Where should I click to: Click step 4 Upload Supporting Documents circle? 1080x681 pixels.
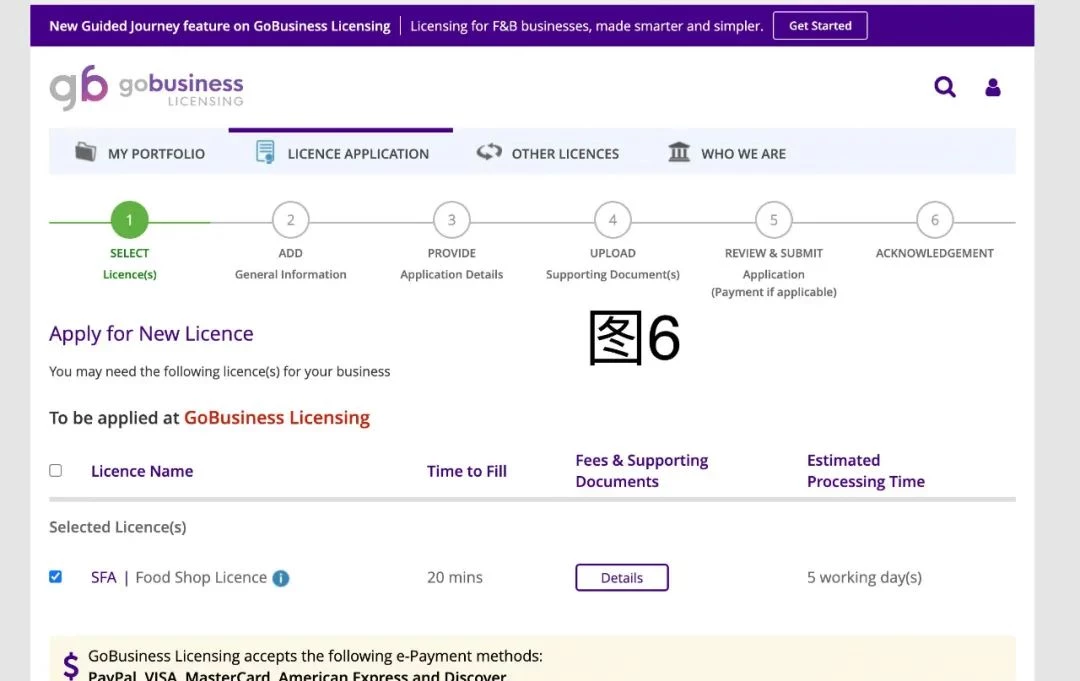[x=613, y=220]
